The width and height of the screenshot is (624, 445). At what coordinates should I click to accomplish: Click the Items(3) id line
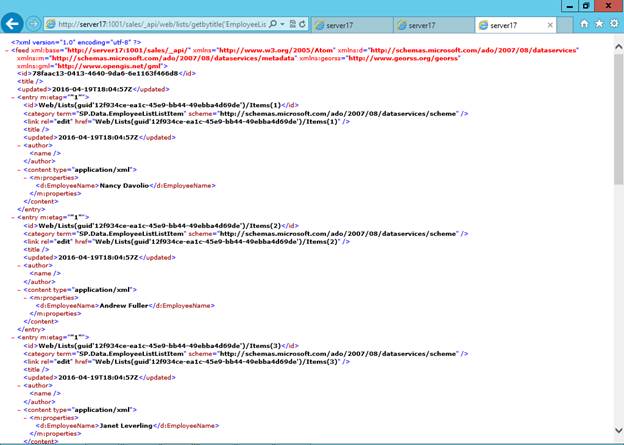point(161,345)
